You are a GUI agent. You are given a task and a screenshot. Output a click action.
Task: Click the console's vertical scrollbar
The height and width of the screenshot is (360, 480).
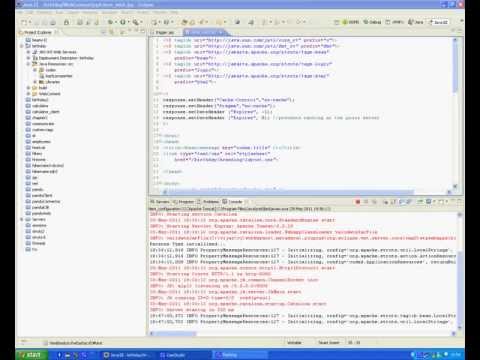click(x=459, y=271)
